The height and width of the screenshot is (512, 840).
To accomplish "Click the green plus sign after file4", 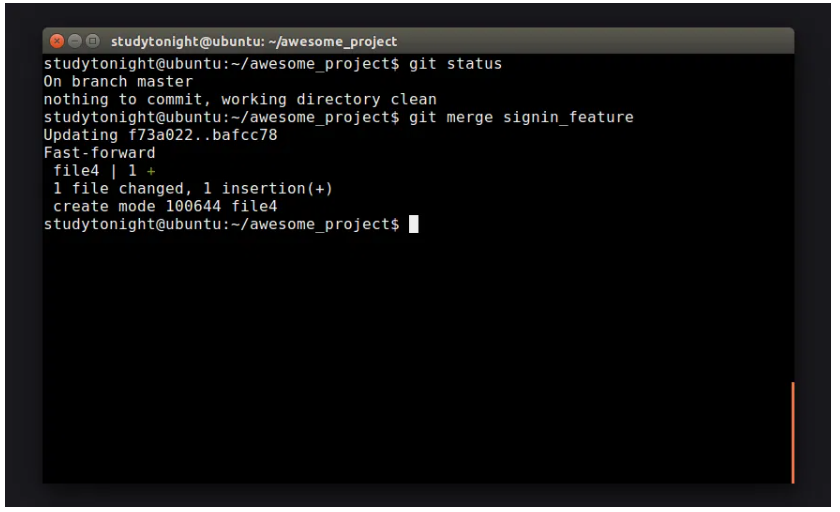I will tap(151, 171).
